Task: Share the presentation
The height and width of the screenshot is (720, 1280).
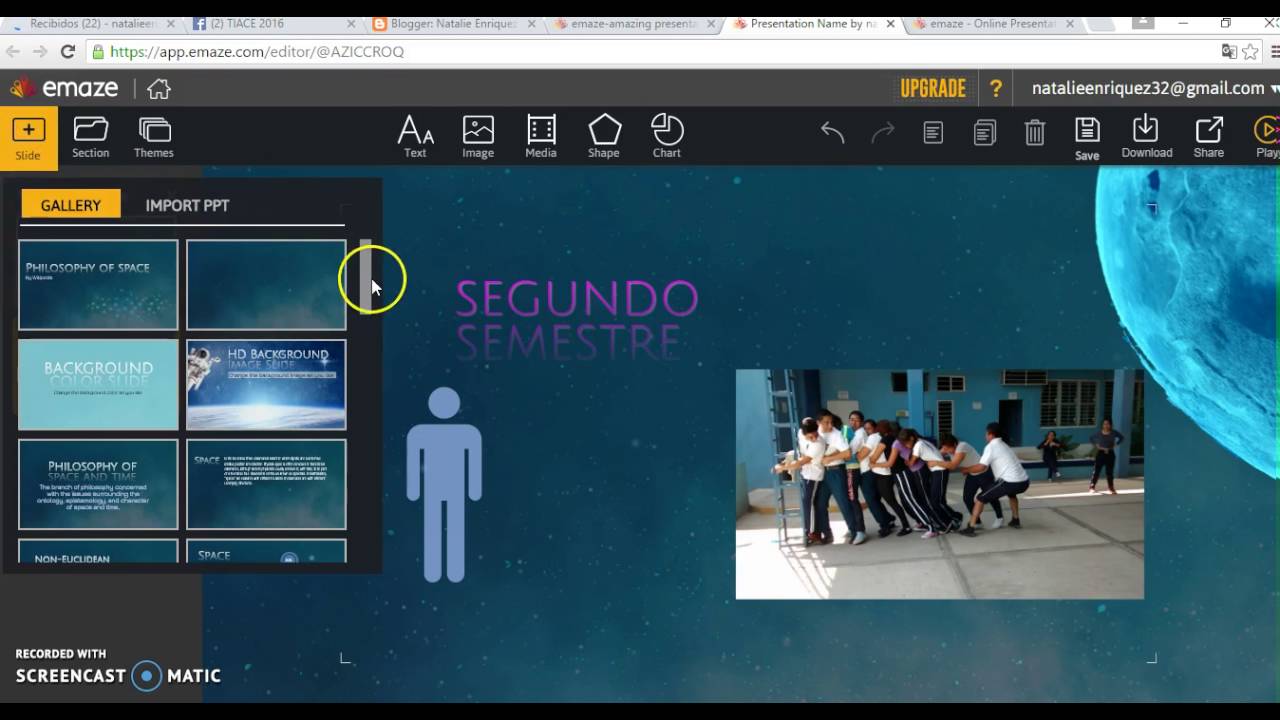Action: [x=1209, y=137]
